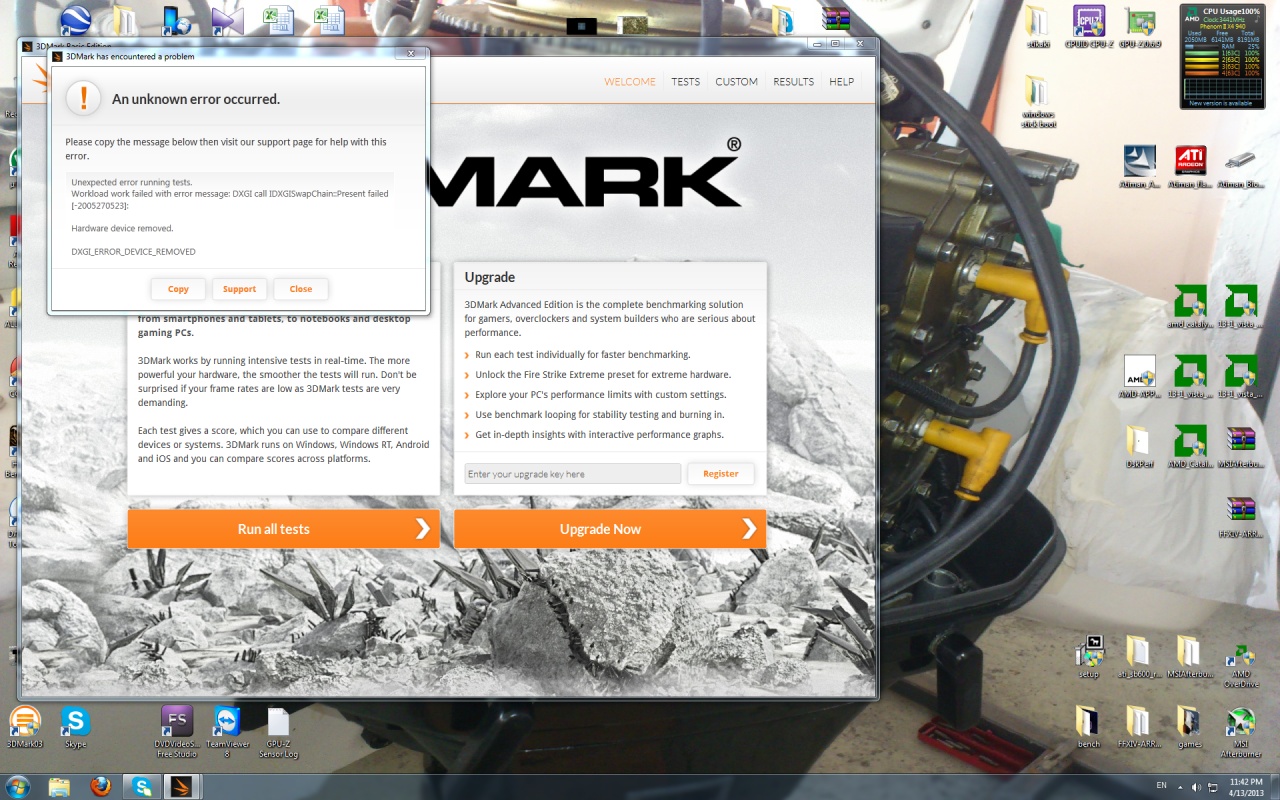Select the 3DMark taskbar button
Screen dimensions: 1280x800
click(x=181, y=786)
